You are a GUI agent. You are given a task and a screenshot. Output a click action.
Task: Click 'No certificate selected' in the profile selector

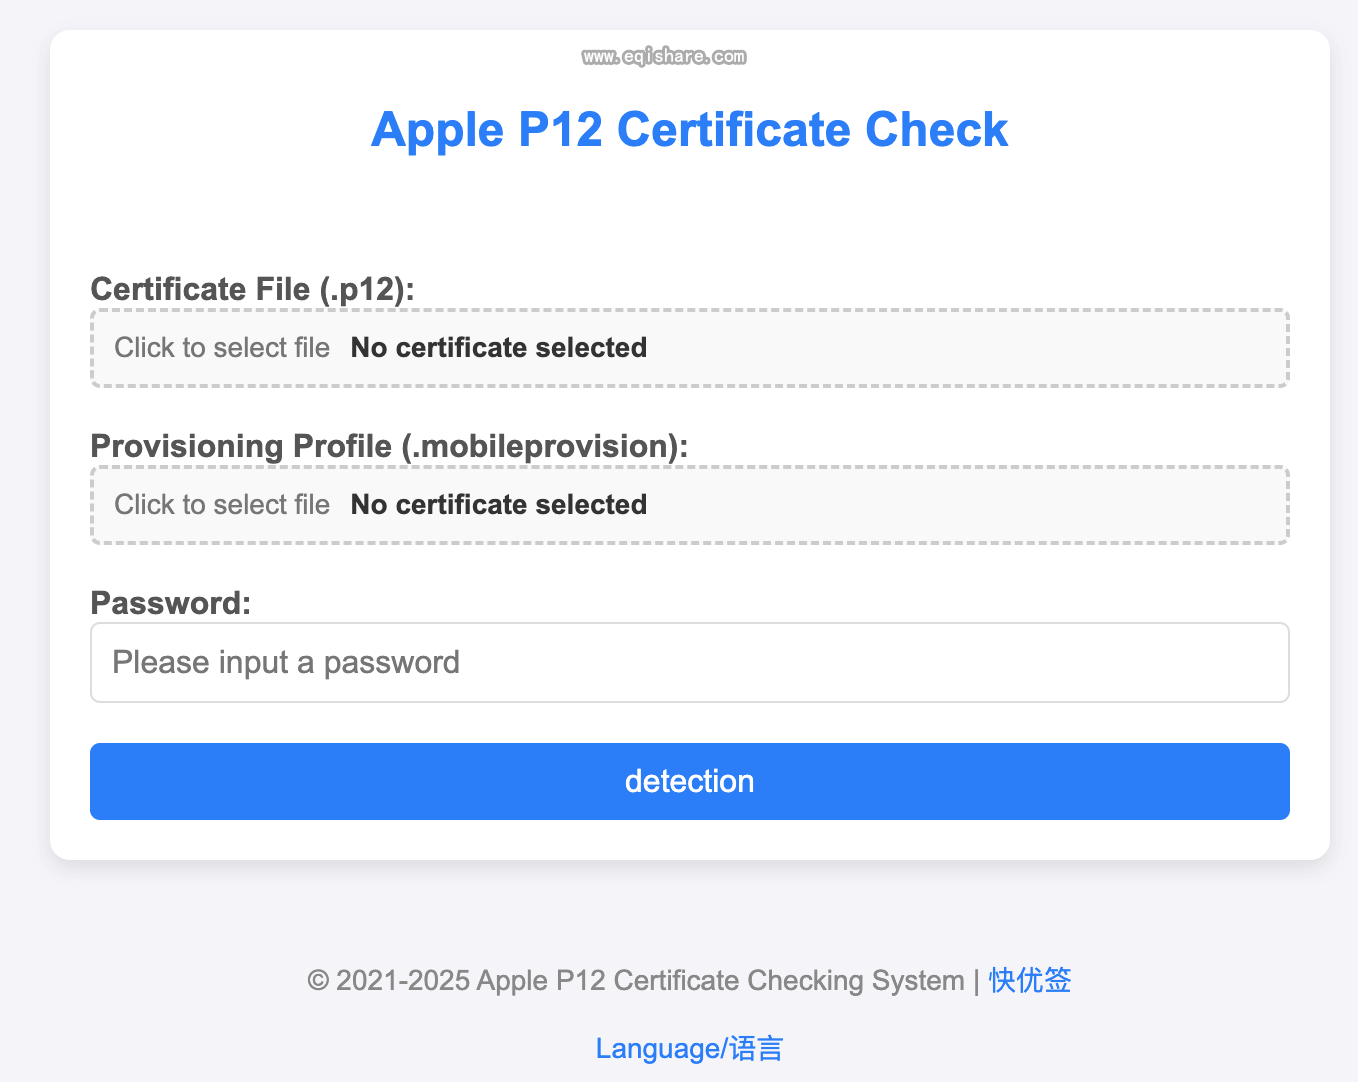click(498, 504)
